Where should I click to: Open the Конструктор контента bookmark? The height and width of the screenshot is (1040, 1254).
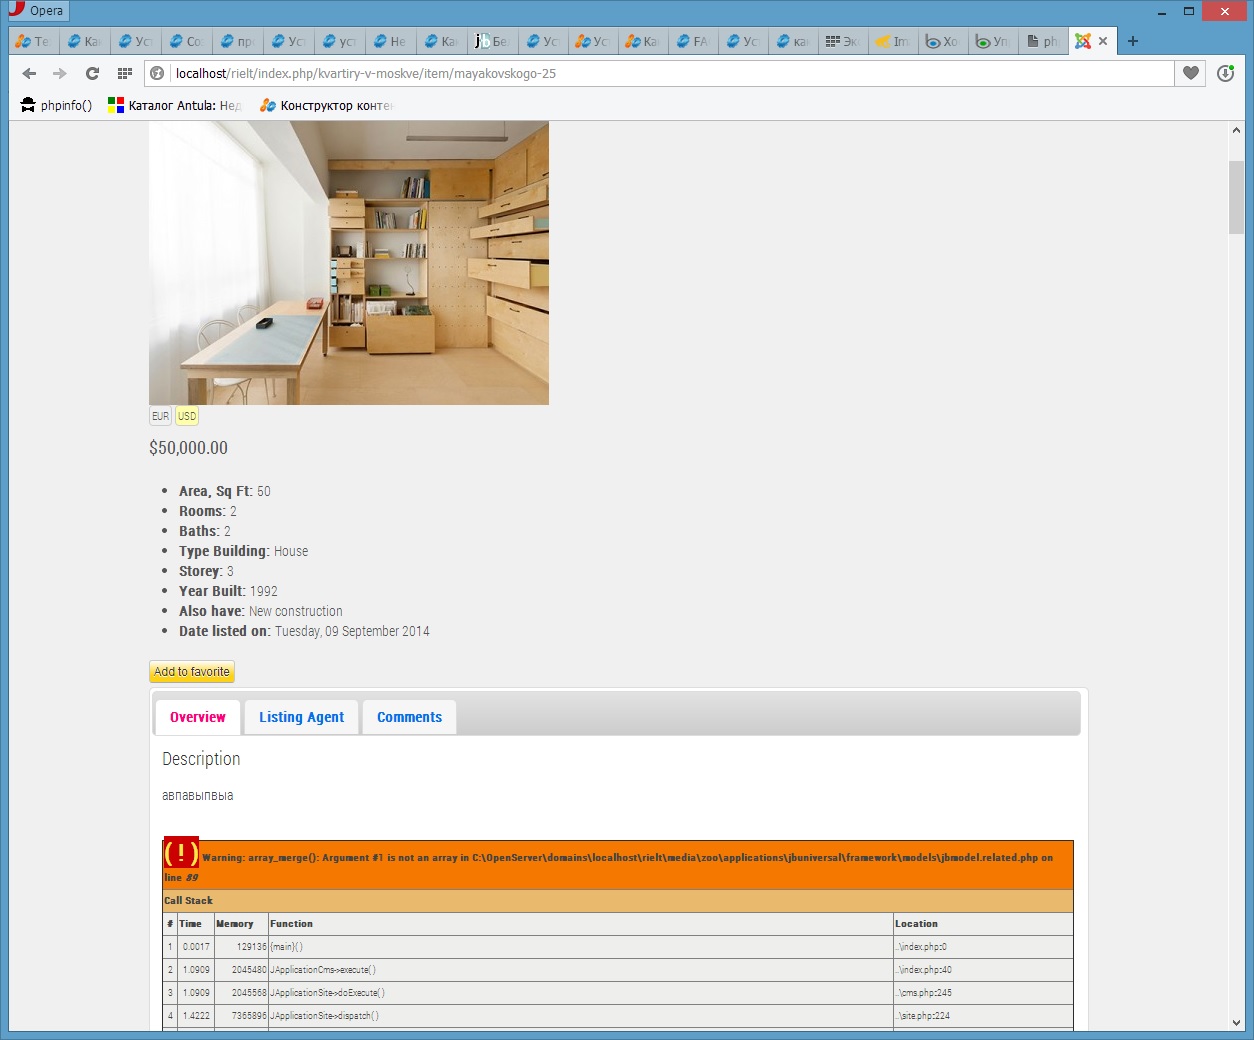point(326,105)
